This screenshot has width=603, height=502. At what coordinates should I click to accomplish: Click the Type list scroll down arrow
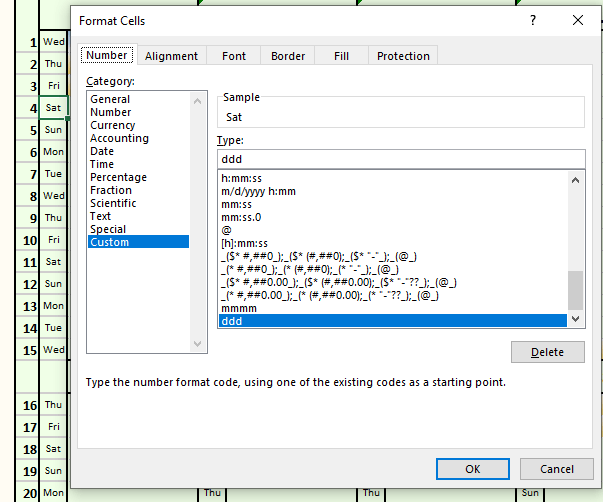pos(575,319)
